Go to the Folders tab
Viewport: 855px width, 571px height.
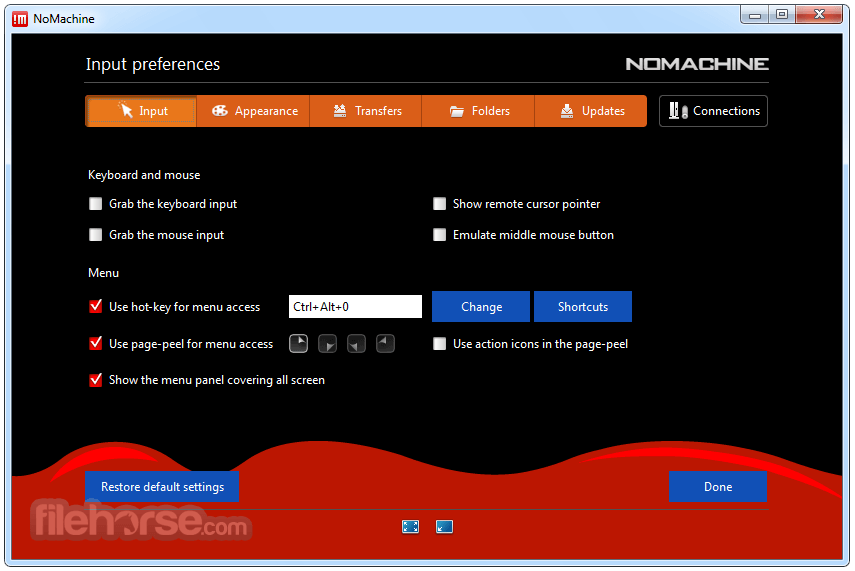(478, 111)
